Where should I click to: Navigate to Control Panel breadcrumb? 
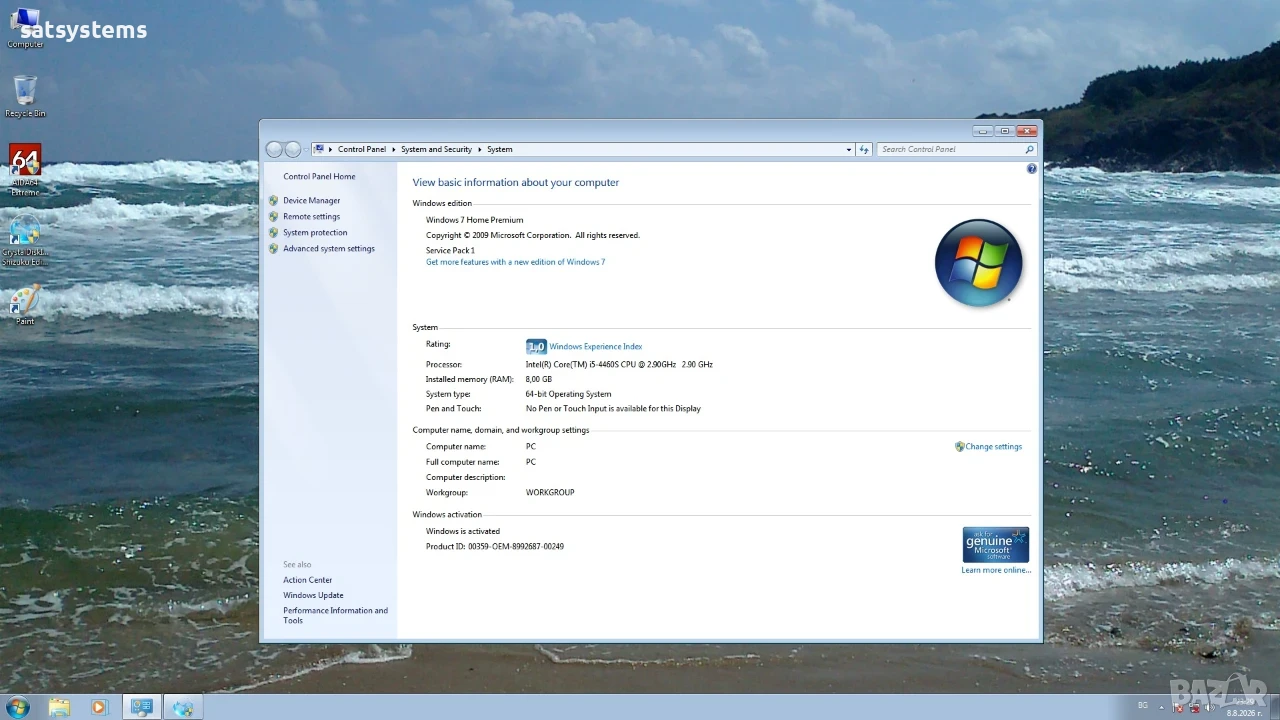[x=362, y=149]
